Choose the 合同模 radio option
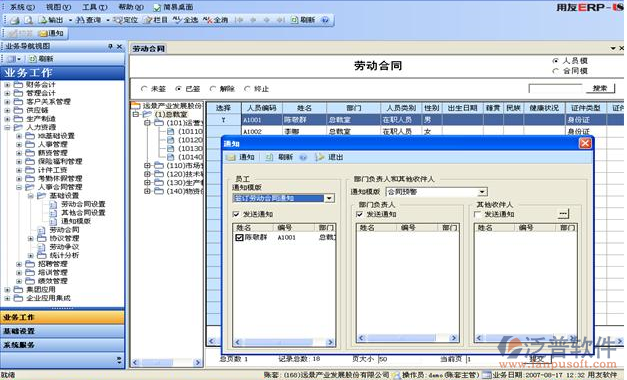Image resolution: width=627 pixels, height=380 pixels. point(555,71)
